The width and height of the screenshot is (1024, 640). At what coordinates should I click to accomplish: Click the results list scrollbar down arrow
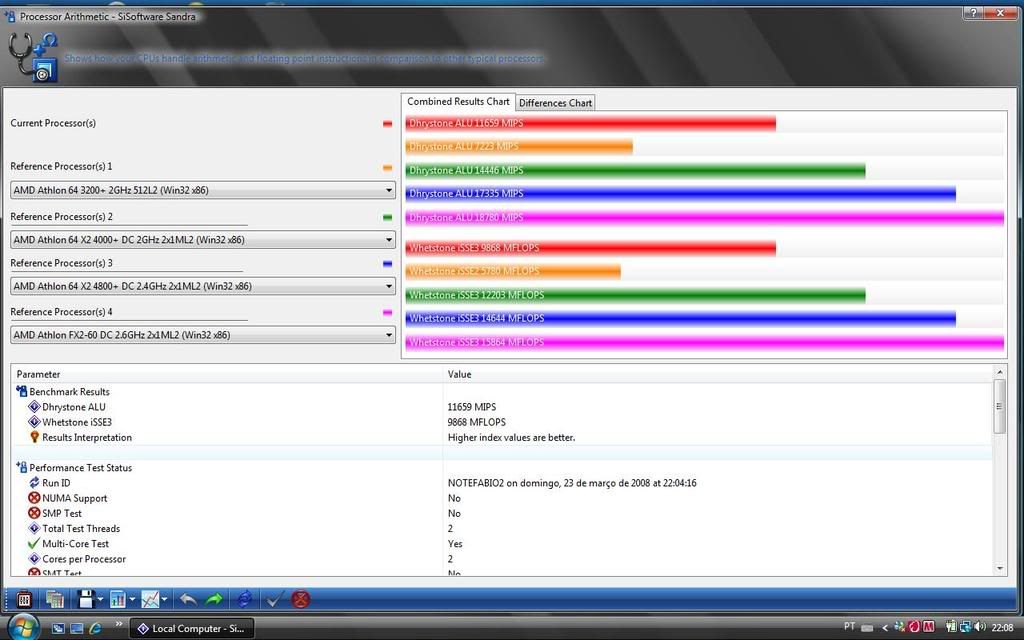pos(1000,568)
